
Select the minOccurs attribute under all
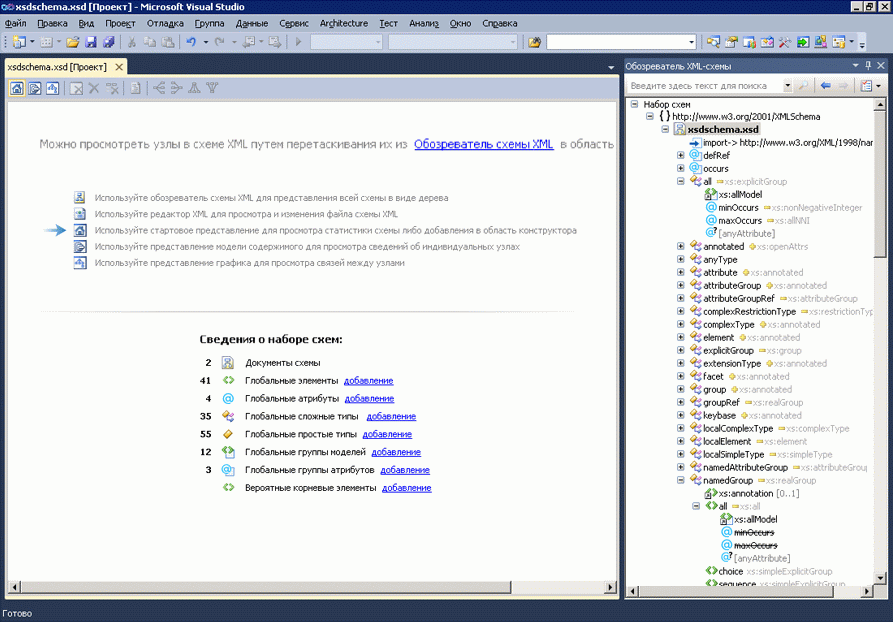pyautogui.click(x=738, y=207)
